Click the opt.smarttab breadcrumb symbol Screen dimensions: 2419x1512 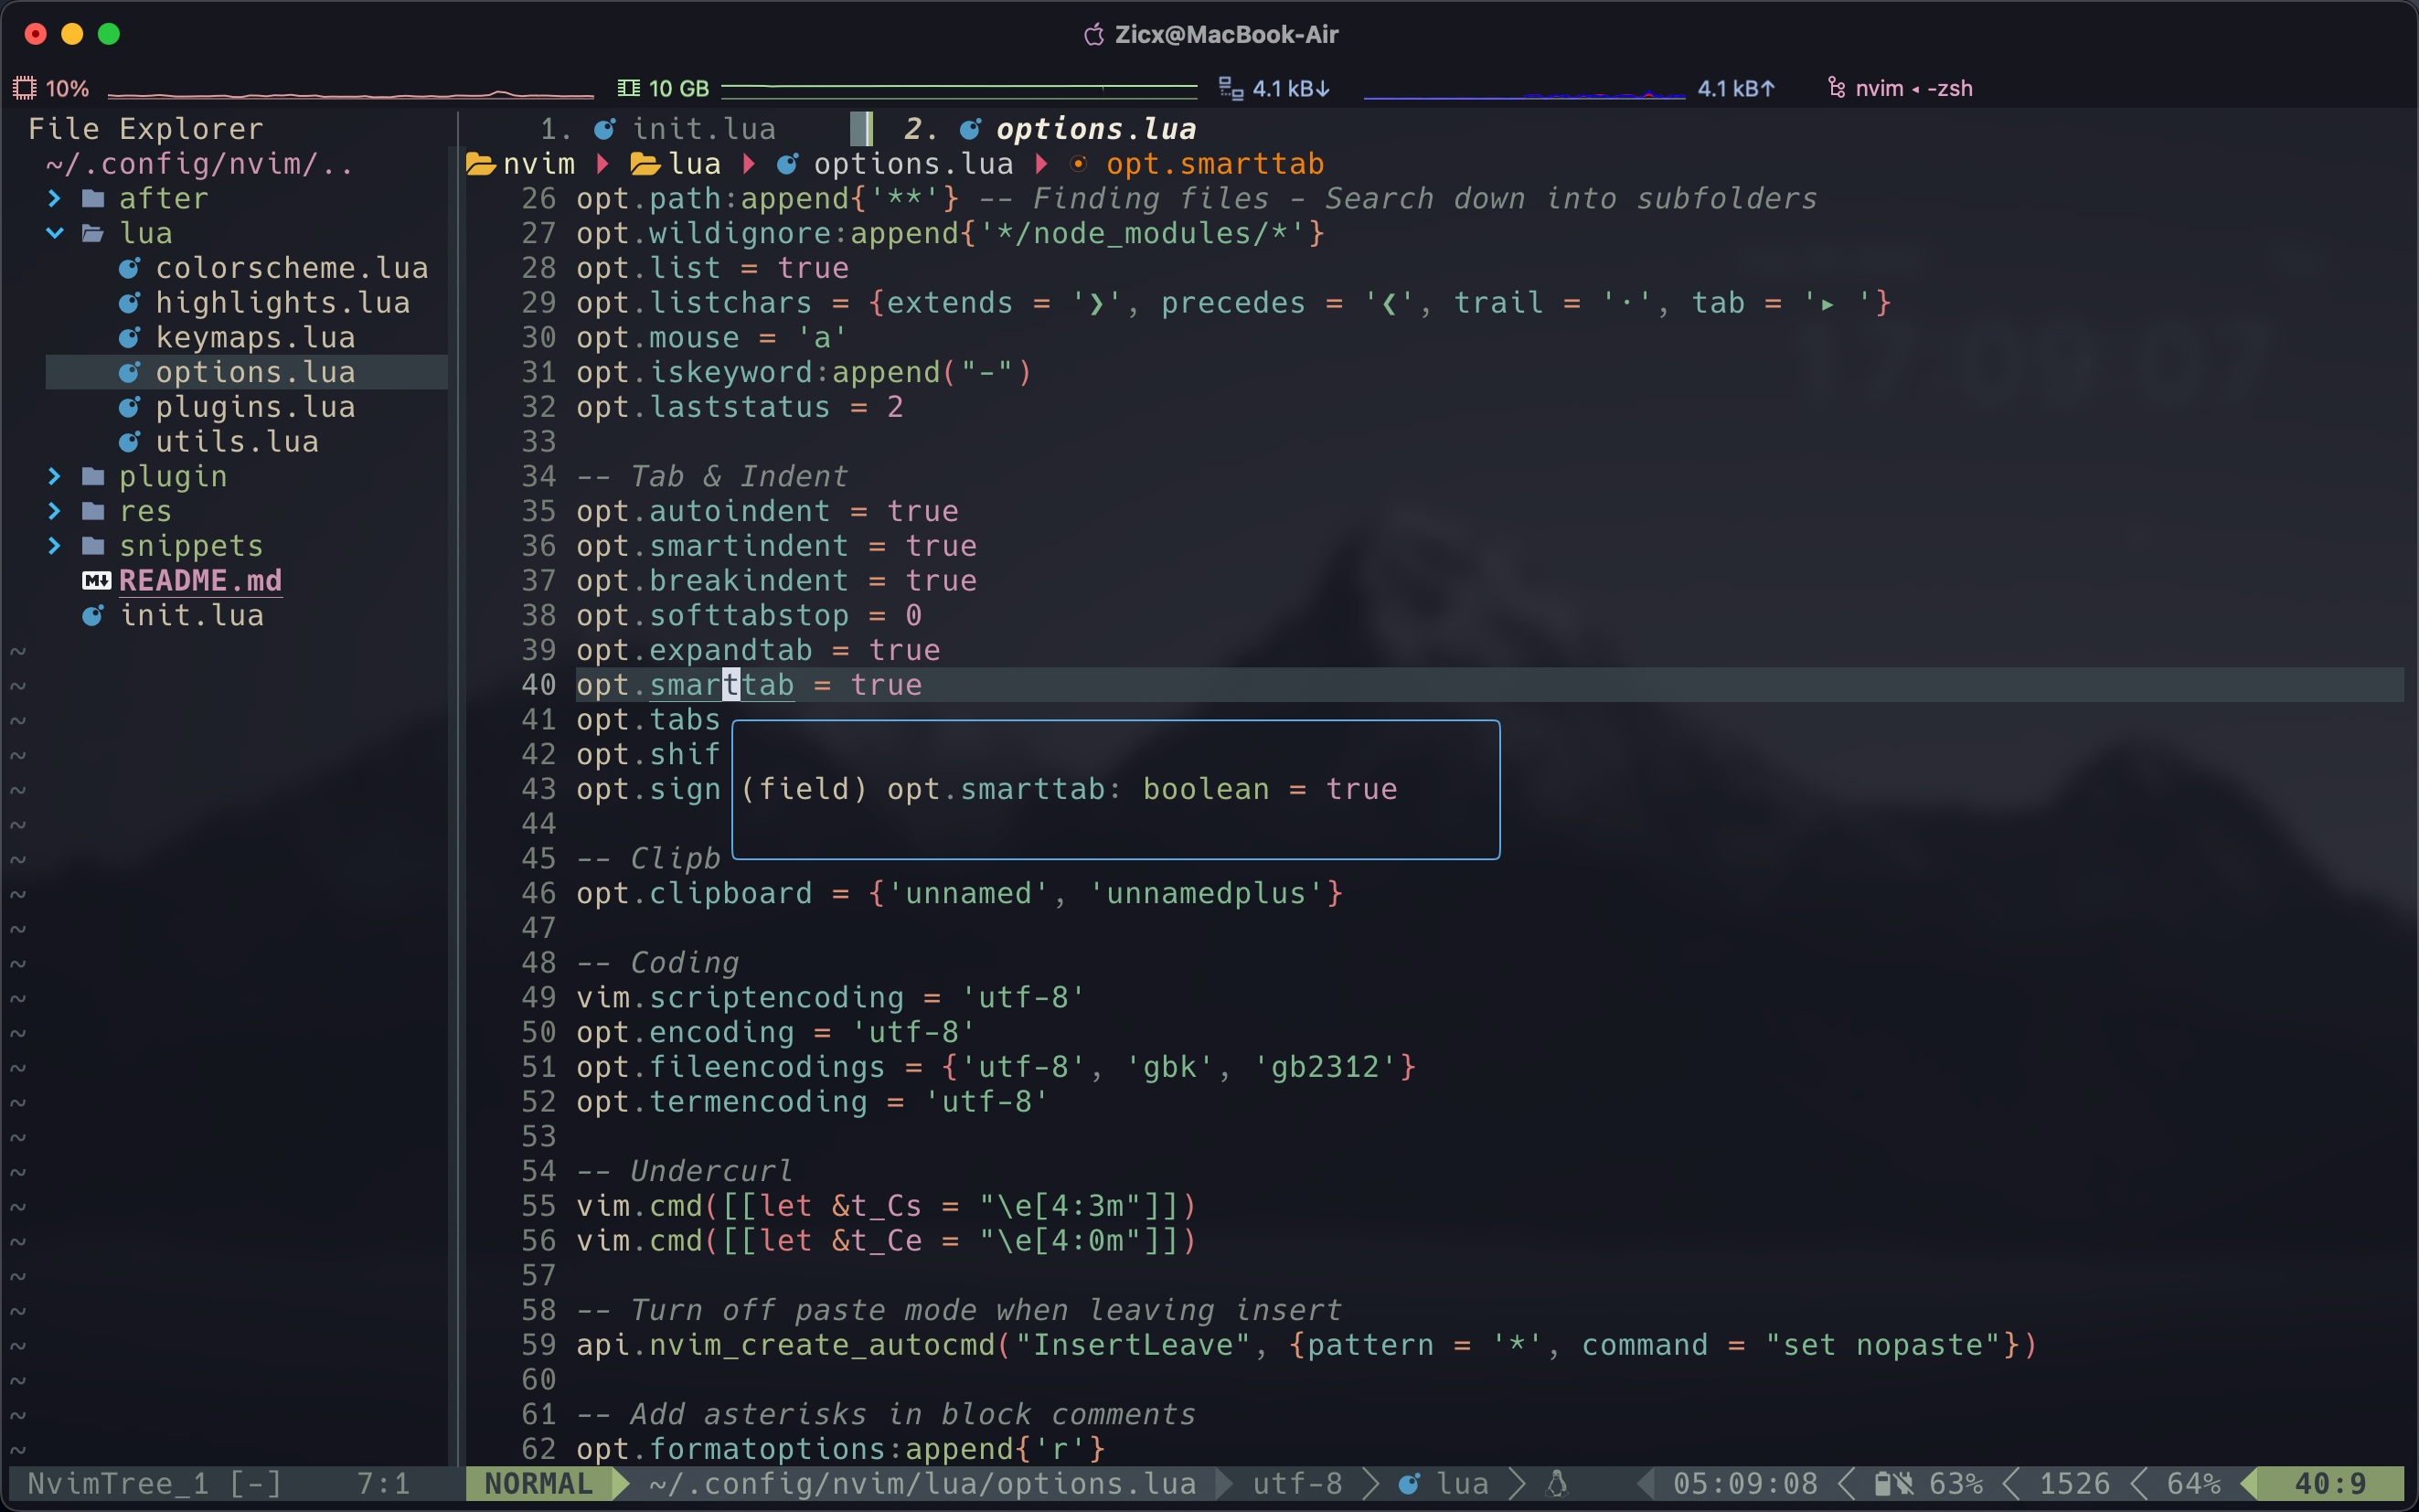(1214, 164)
